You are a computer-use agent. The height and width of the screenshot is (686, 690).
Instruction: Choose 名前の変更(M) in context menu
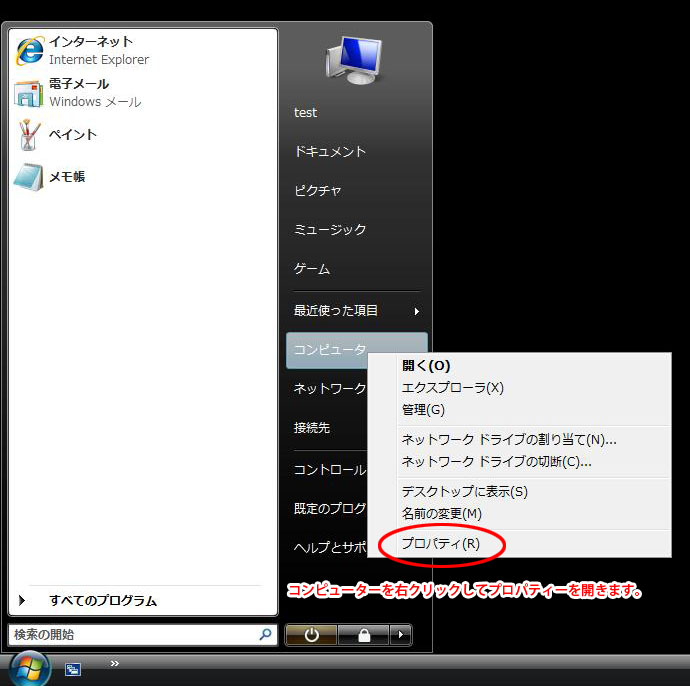pos(519,513)
